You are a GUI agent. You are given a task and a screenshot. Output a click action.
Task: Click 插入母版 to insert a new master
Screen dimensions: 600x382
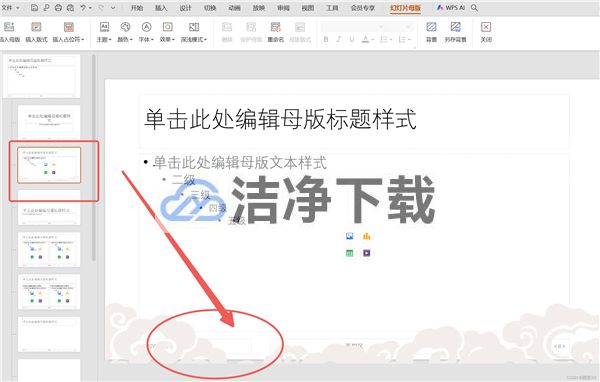tap(9, 32)
